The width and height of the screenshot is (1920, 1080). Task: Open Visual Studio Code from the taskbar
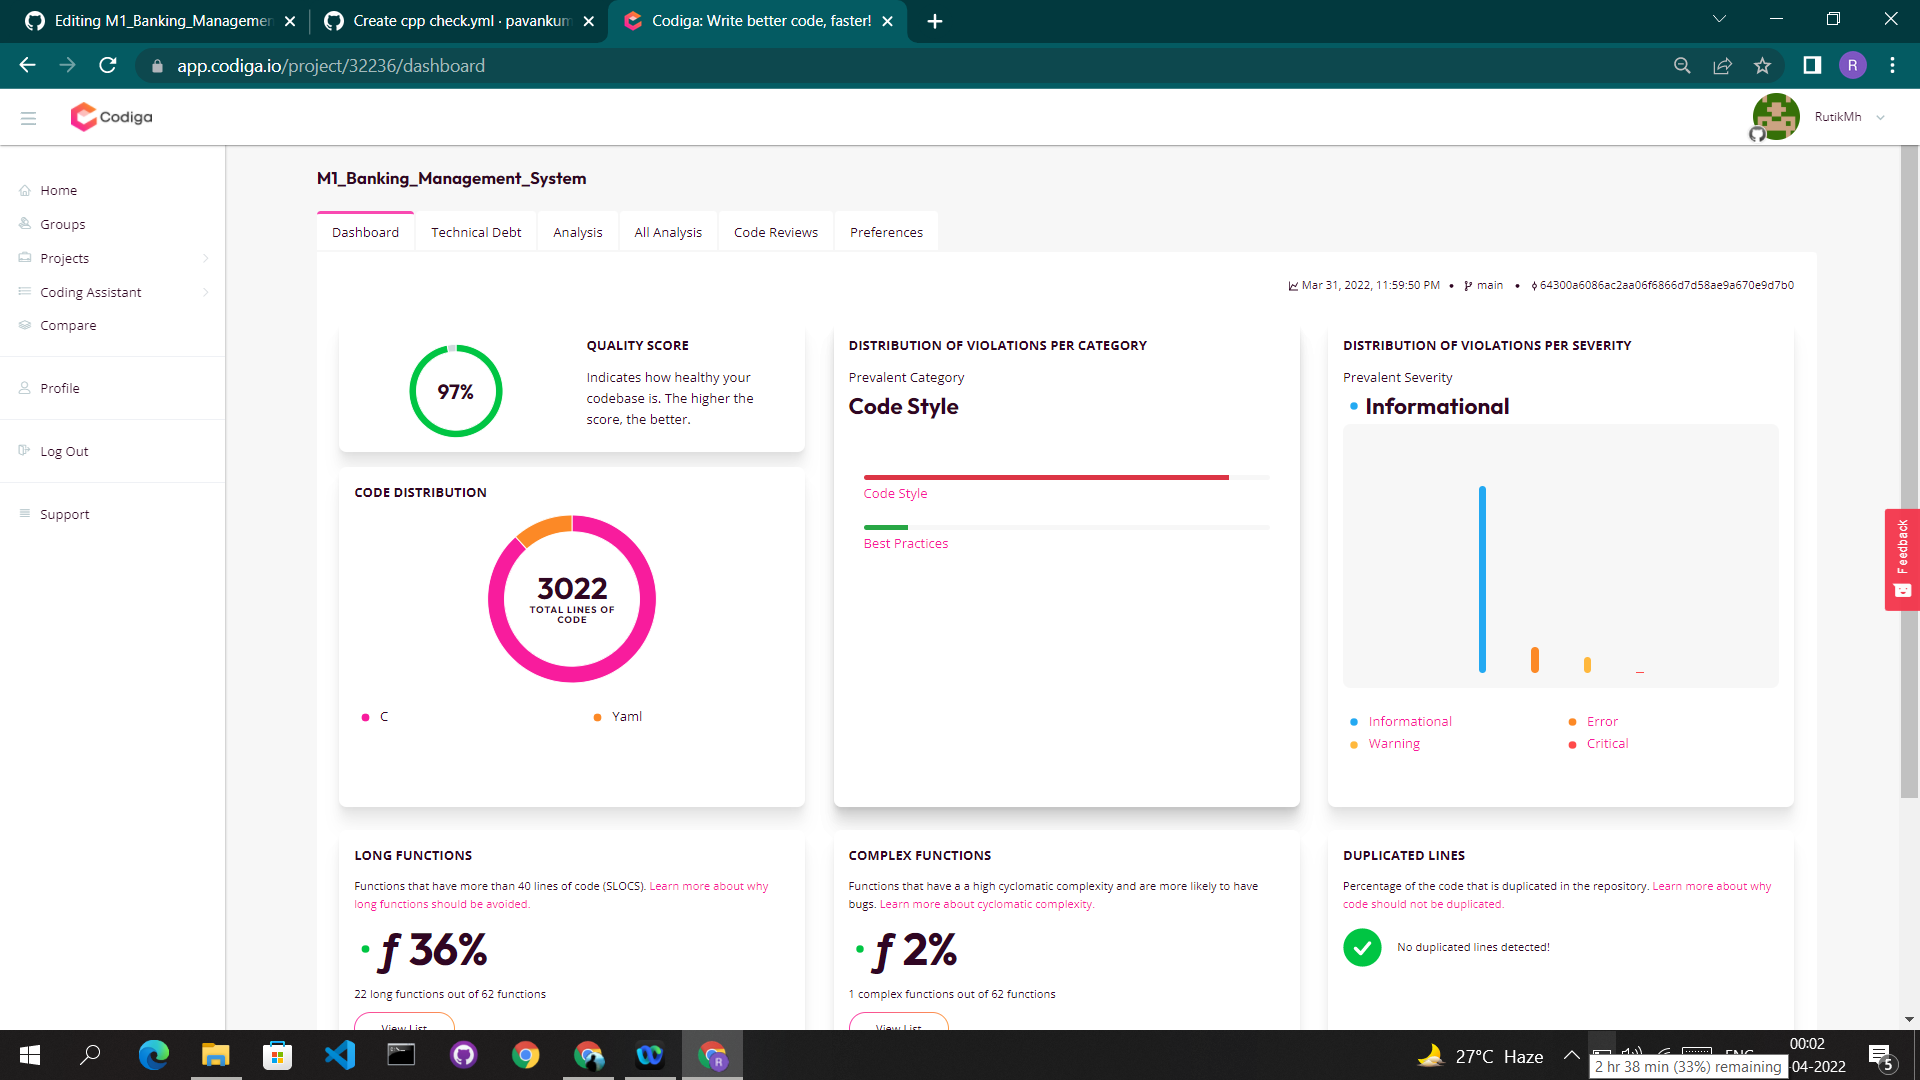click(340, 1055)
